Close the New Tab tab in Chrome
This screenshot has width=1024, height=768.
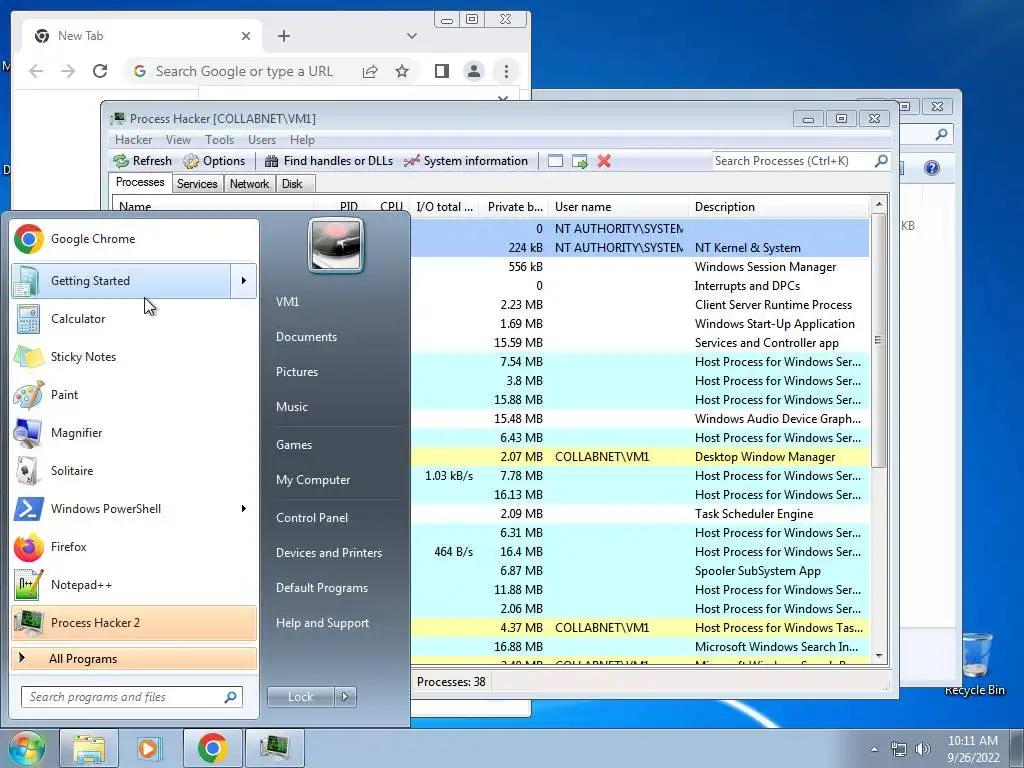click(x=246, y=36)
